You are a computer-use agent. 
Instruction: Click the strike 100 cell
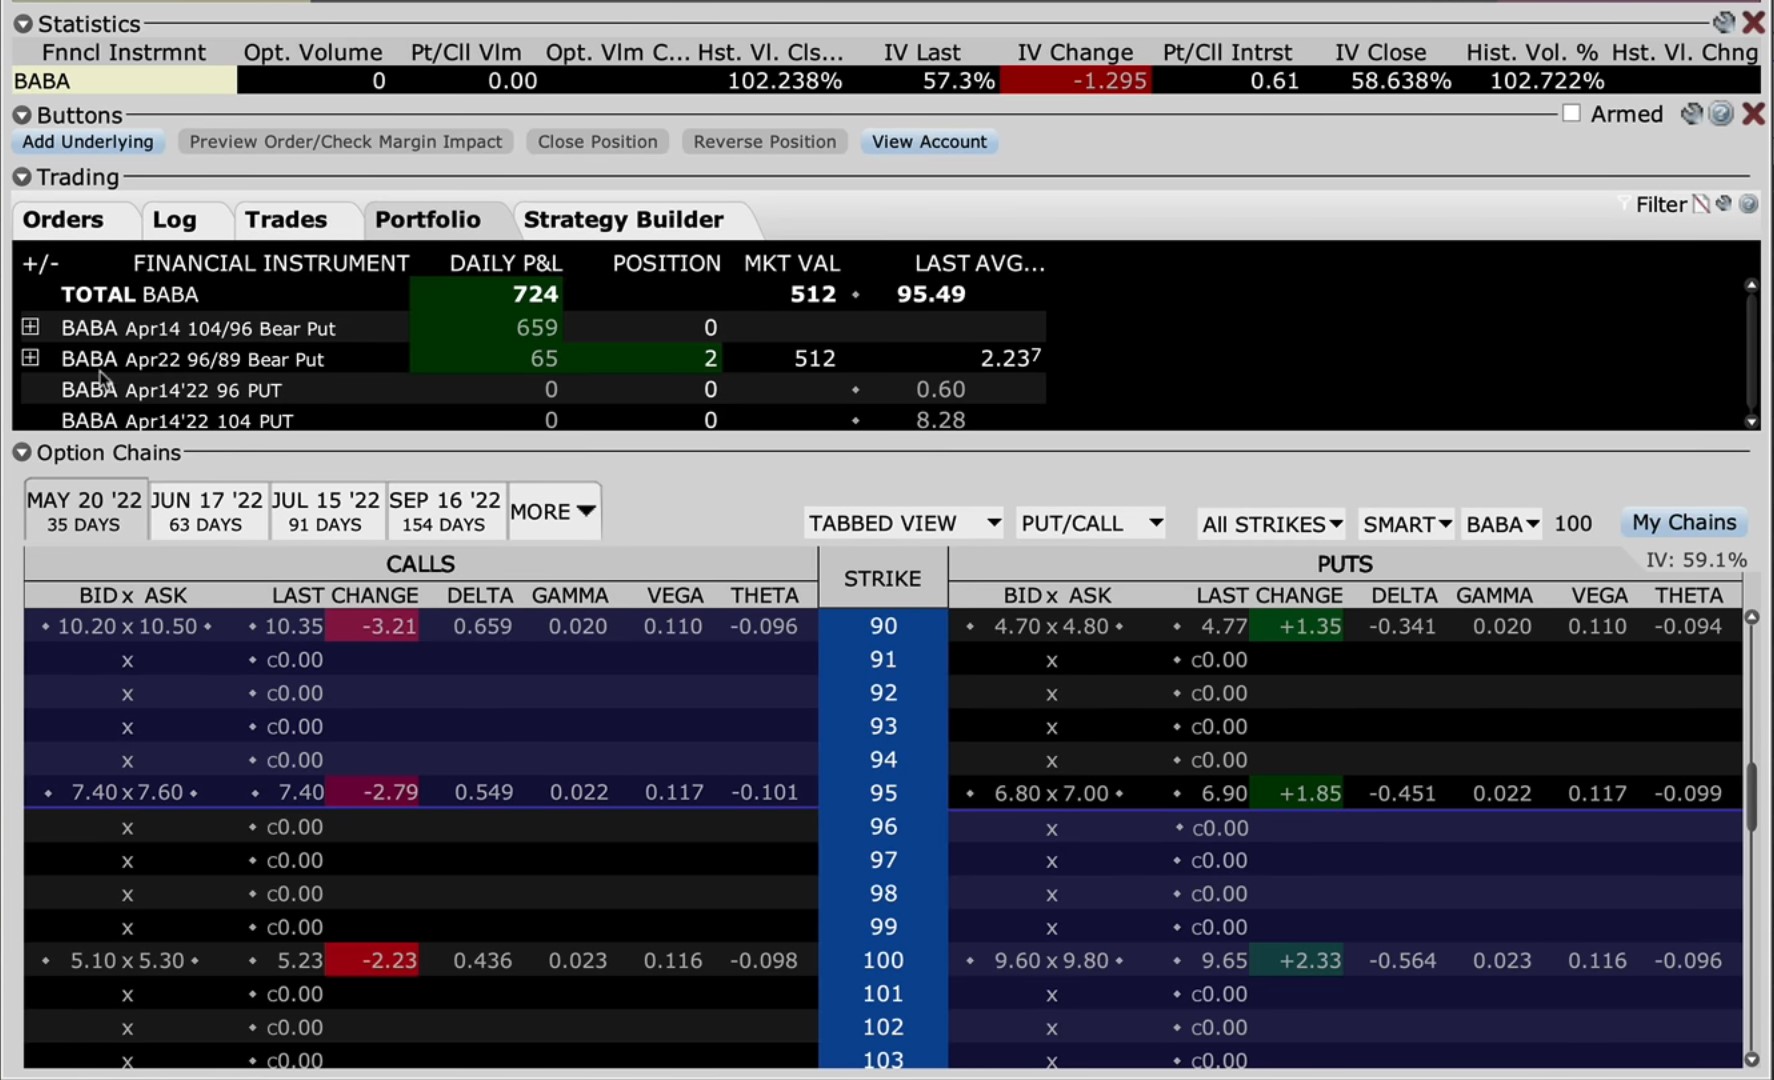coord(883,960)
